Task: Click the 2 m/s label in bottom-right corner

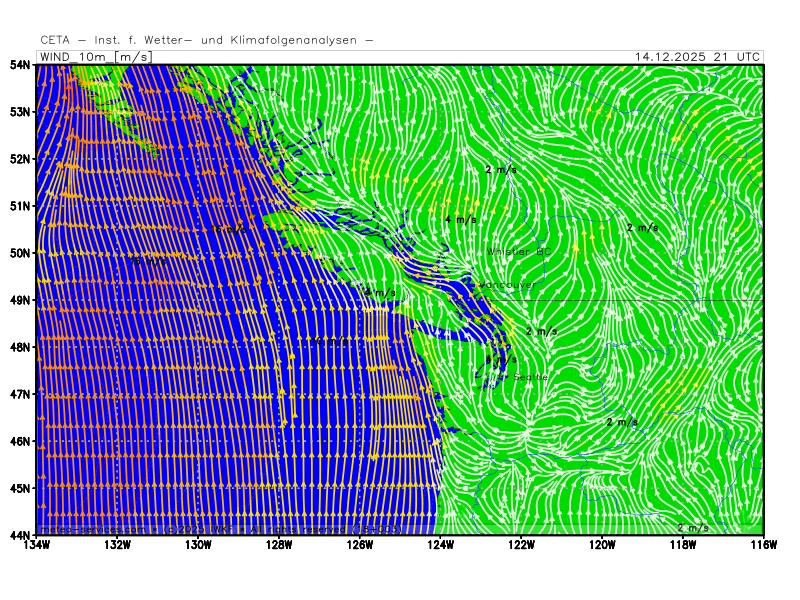Action: click(693, 527)
